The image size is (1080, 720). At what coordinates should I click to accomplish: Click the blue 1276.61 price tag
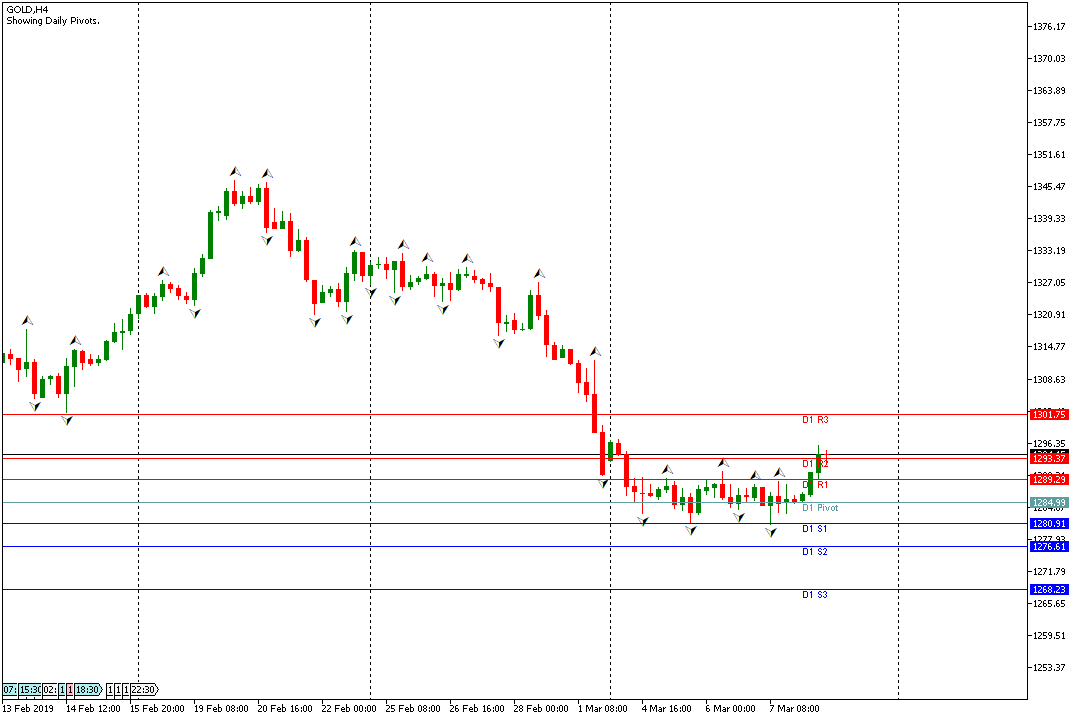(x=1049, y=546)
